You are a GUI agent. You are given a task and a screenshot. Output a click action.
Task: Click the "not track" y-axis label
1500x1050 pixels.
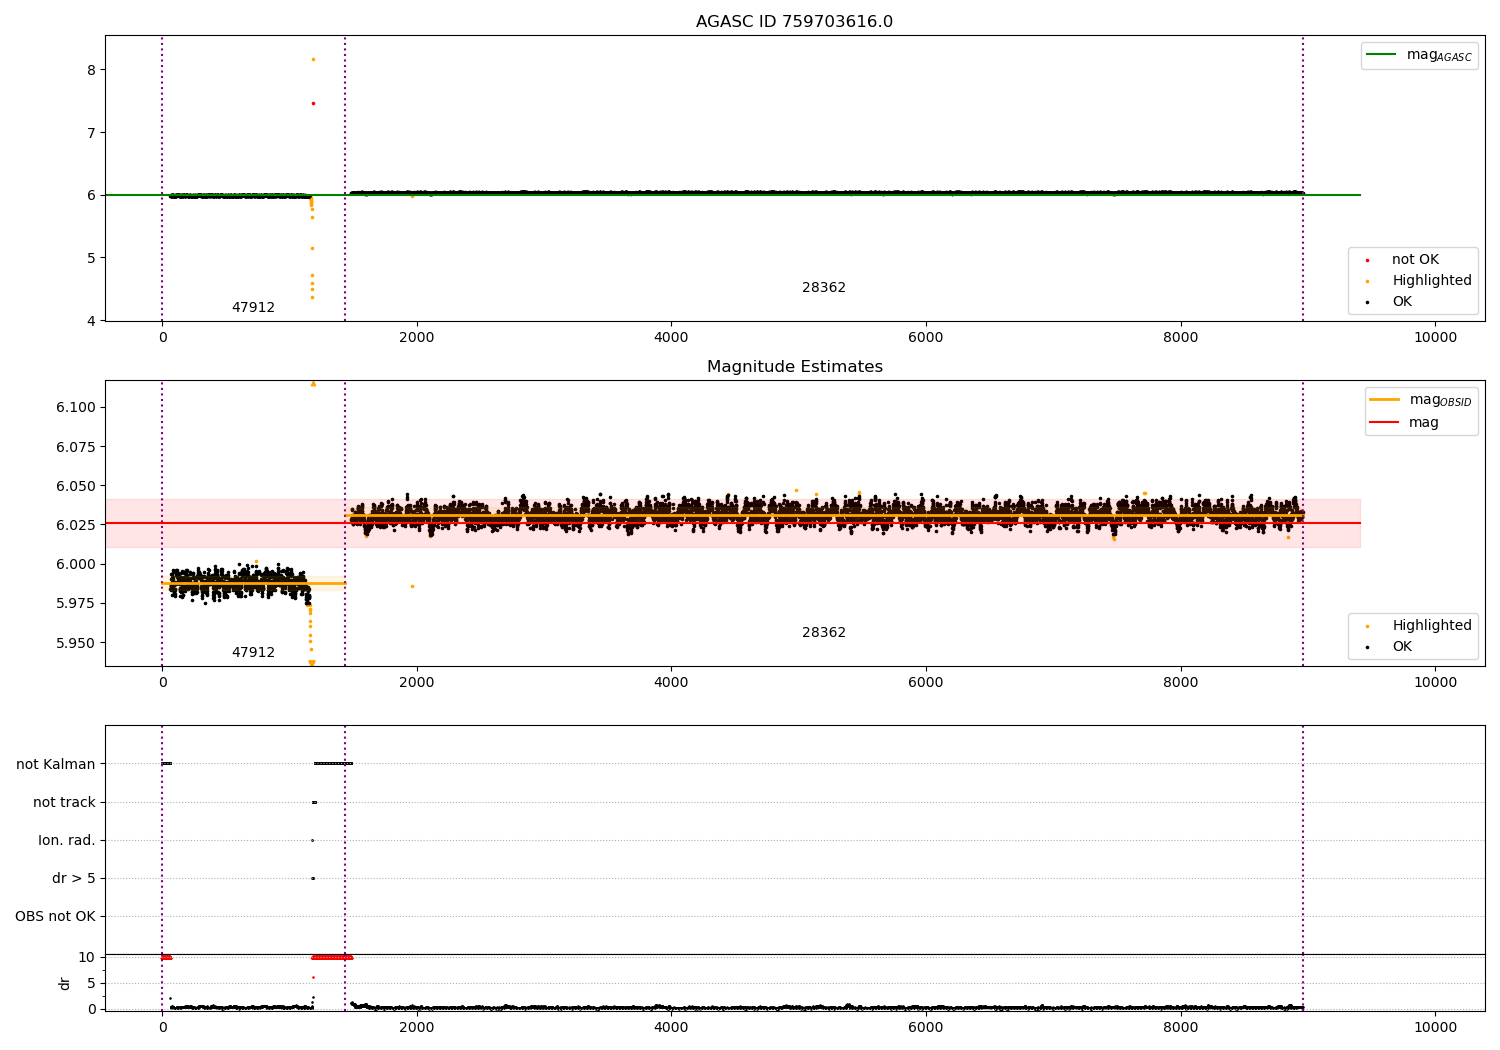pyautogui.click(x=64, y=802)
